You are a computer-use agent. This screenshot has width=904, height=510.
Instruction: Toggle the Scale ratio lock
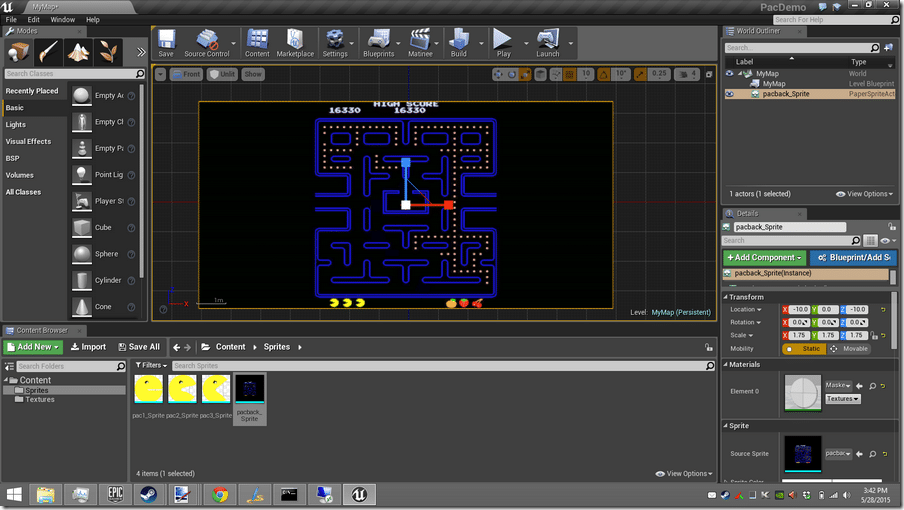[874, 335]
